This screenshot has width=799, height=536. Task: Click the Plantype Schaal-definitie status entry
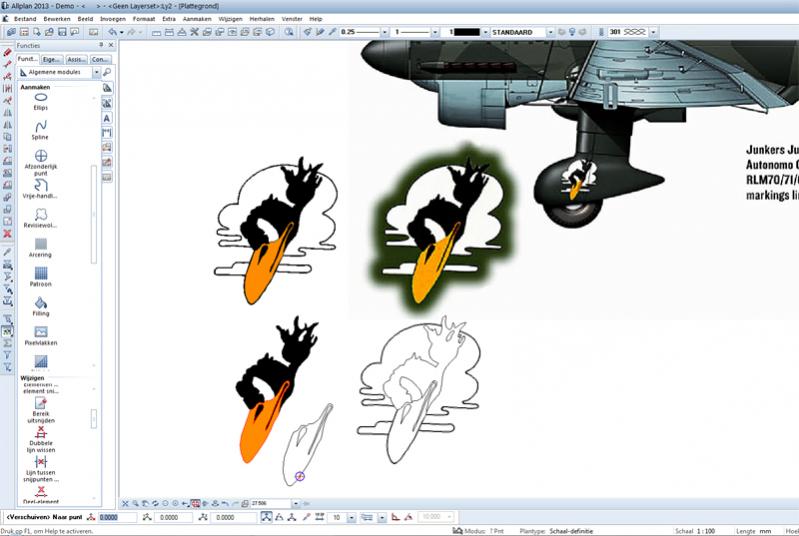(556, 531)
